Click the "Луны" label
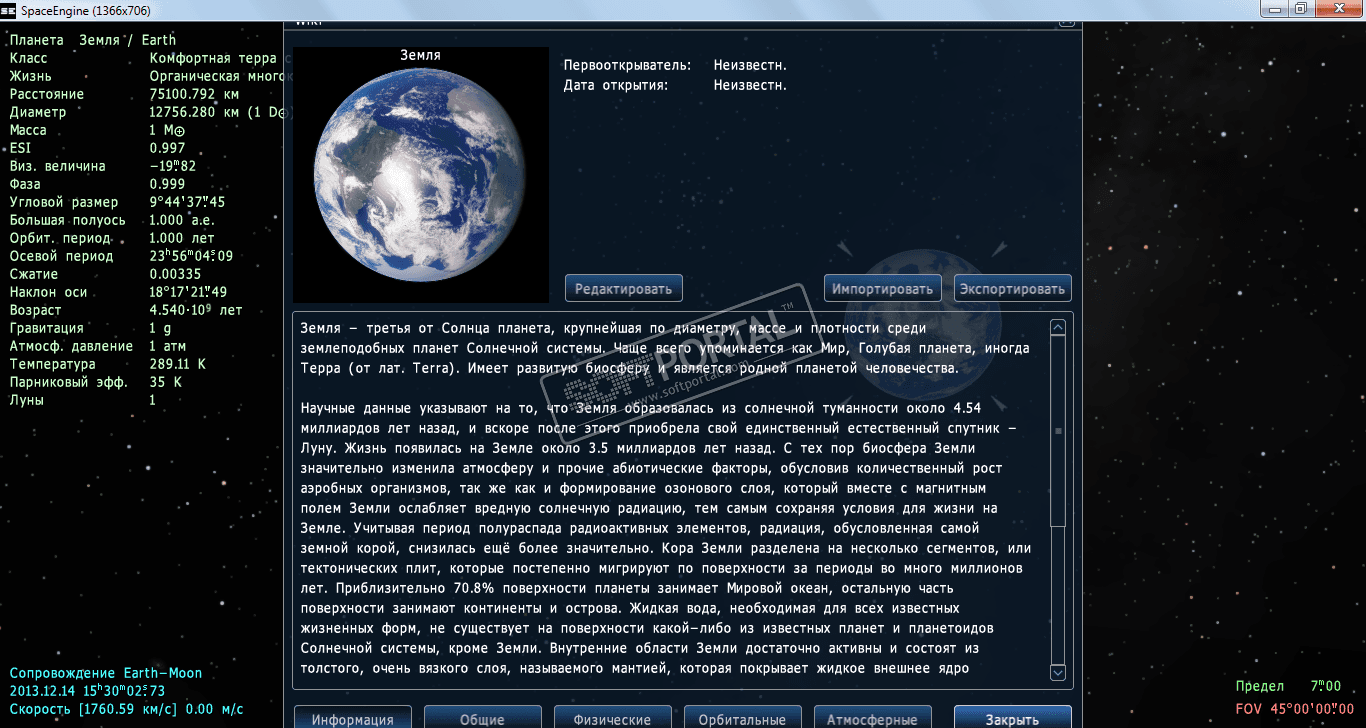This screenshot has height=728, width=1366. tap(27, 400)
